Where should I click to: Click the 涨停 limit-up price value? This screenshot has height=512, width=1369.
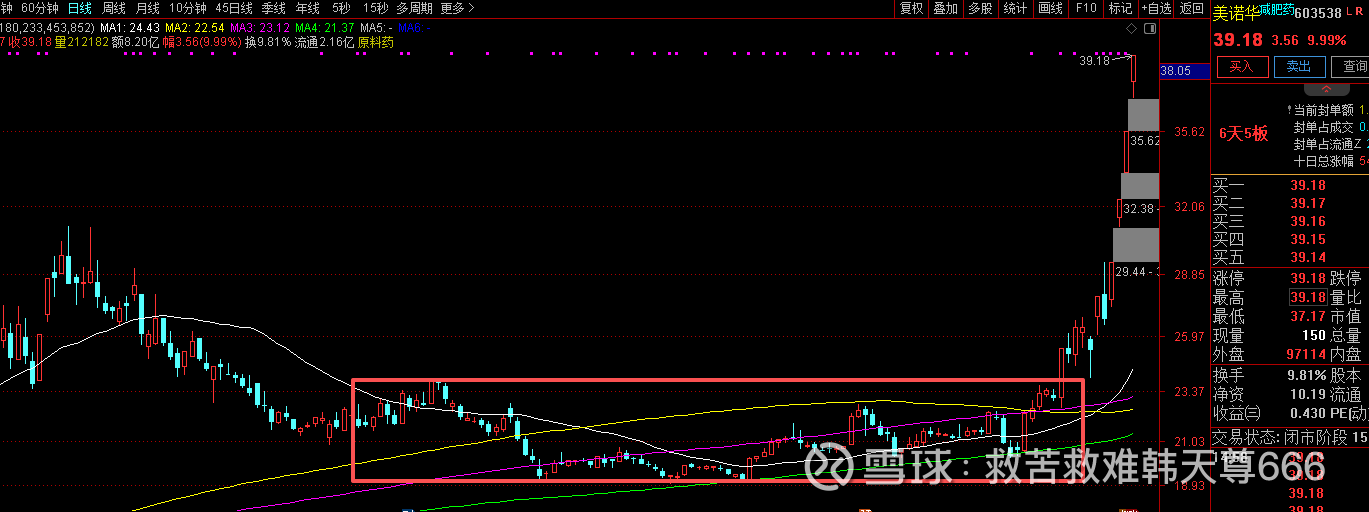[x=1307, y=278]
